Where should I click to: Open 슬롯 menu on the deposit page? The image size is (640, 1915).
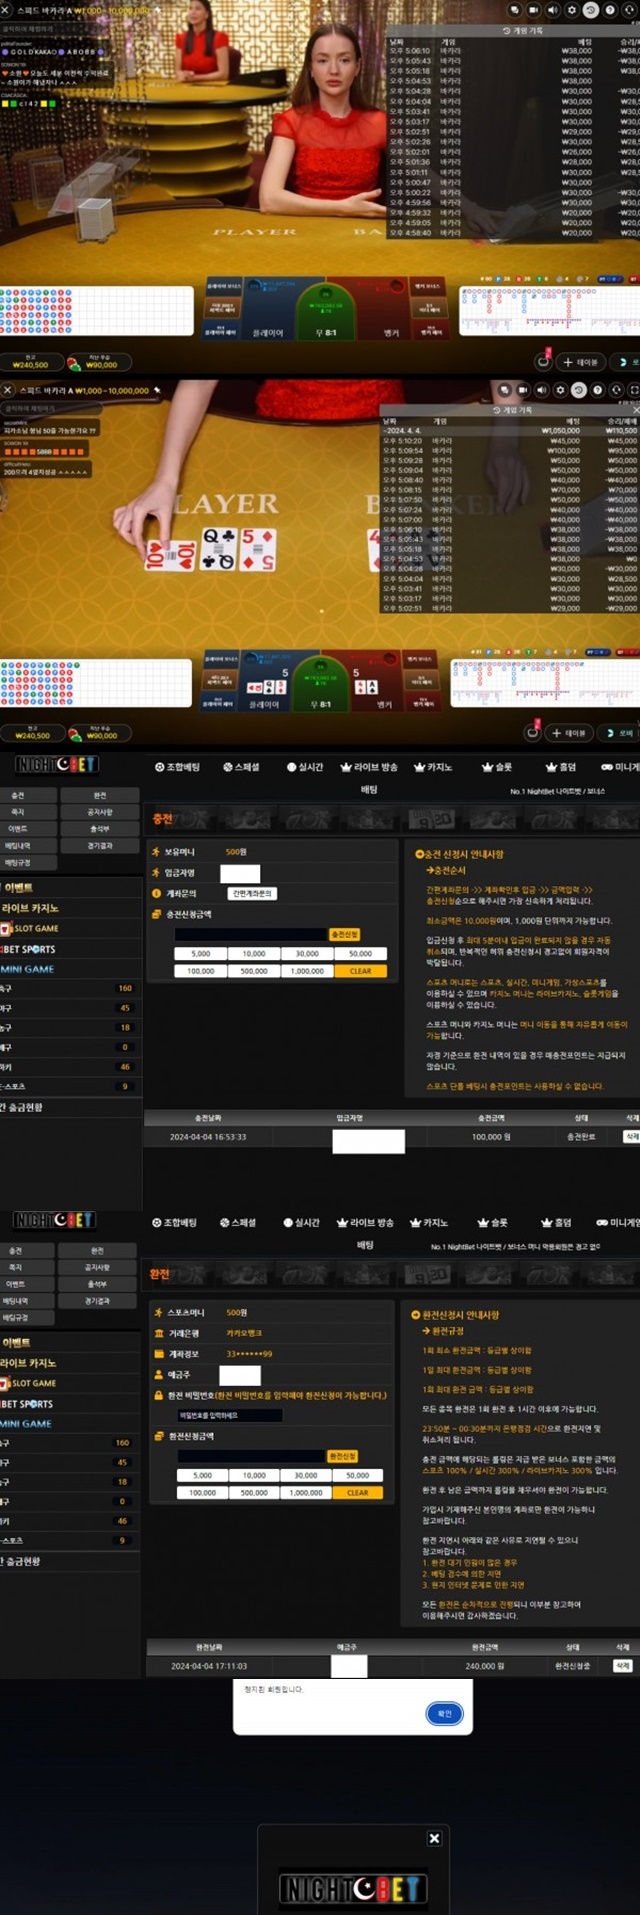[x=497, y=767]
